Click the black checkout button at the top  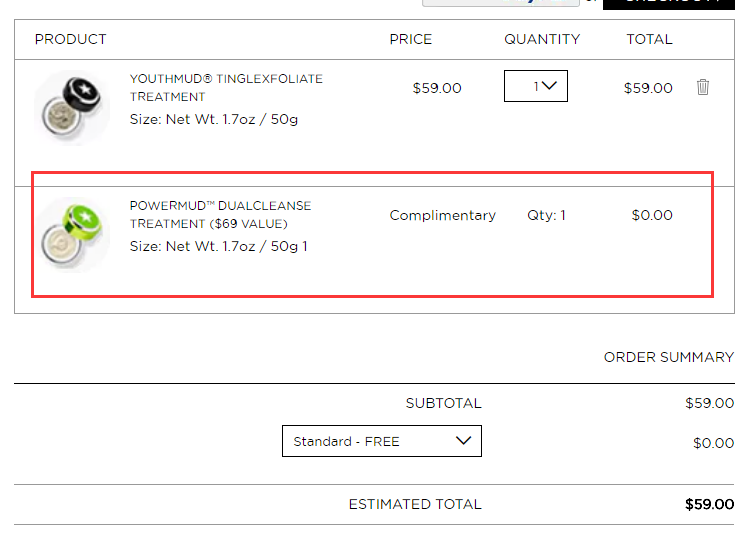point(669,4)
